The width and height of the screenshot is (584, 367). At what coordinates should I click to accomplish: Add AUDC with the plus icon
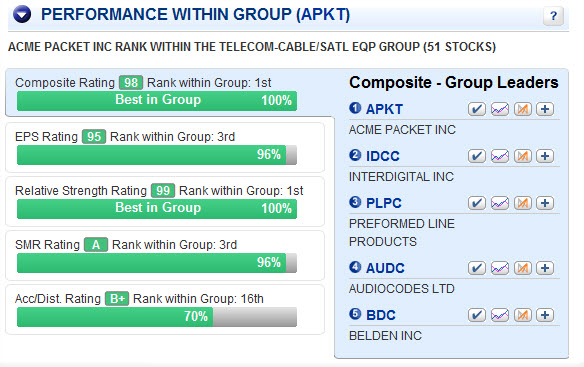(x=545, y=268)
